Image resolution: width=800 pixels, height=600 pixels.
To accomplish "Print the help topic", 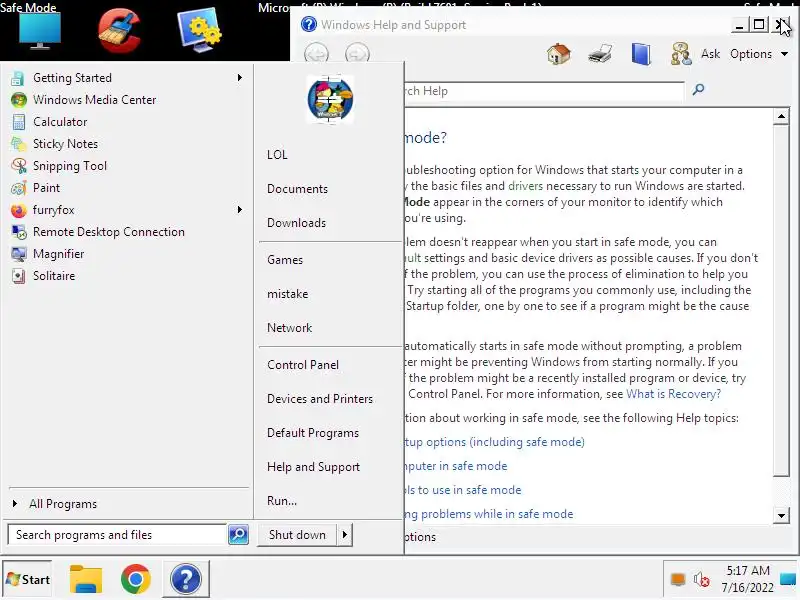I will tap(600, 54).
